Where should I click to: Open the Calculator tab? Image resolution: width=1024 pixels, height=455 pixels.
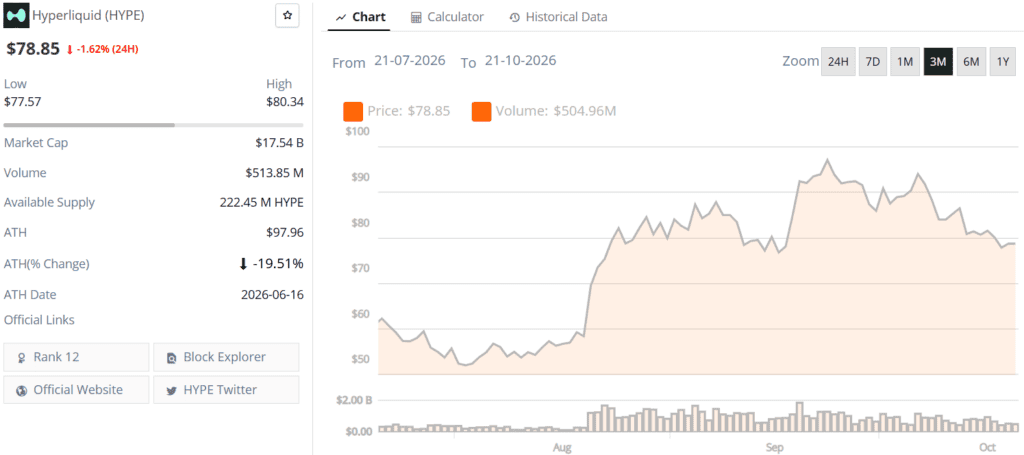point(447,17)
